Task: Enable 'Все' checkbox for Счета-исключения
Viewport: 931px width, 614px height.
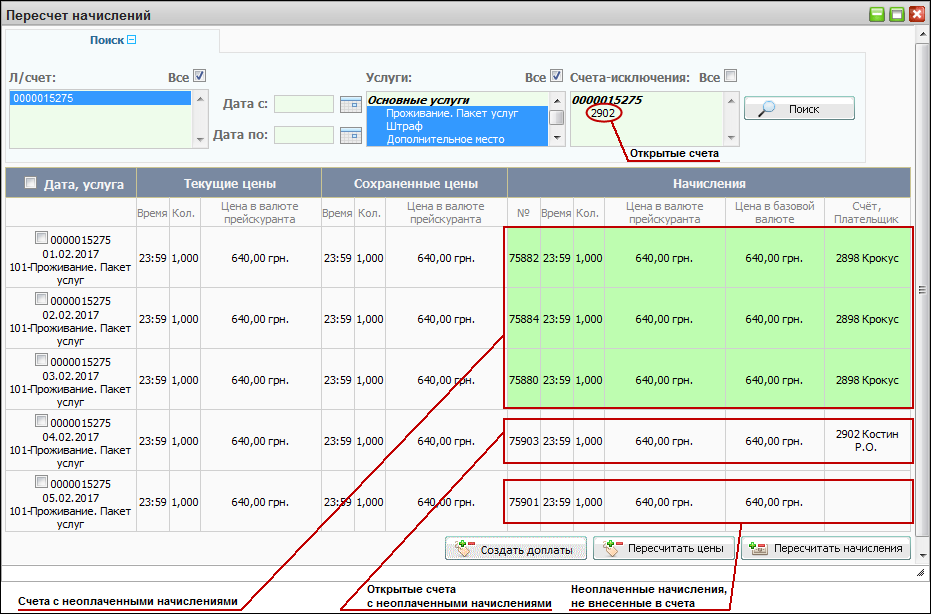Action: click(731, 76)
